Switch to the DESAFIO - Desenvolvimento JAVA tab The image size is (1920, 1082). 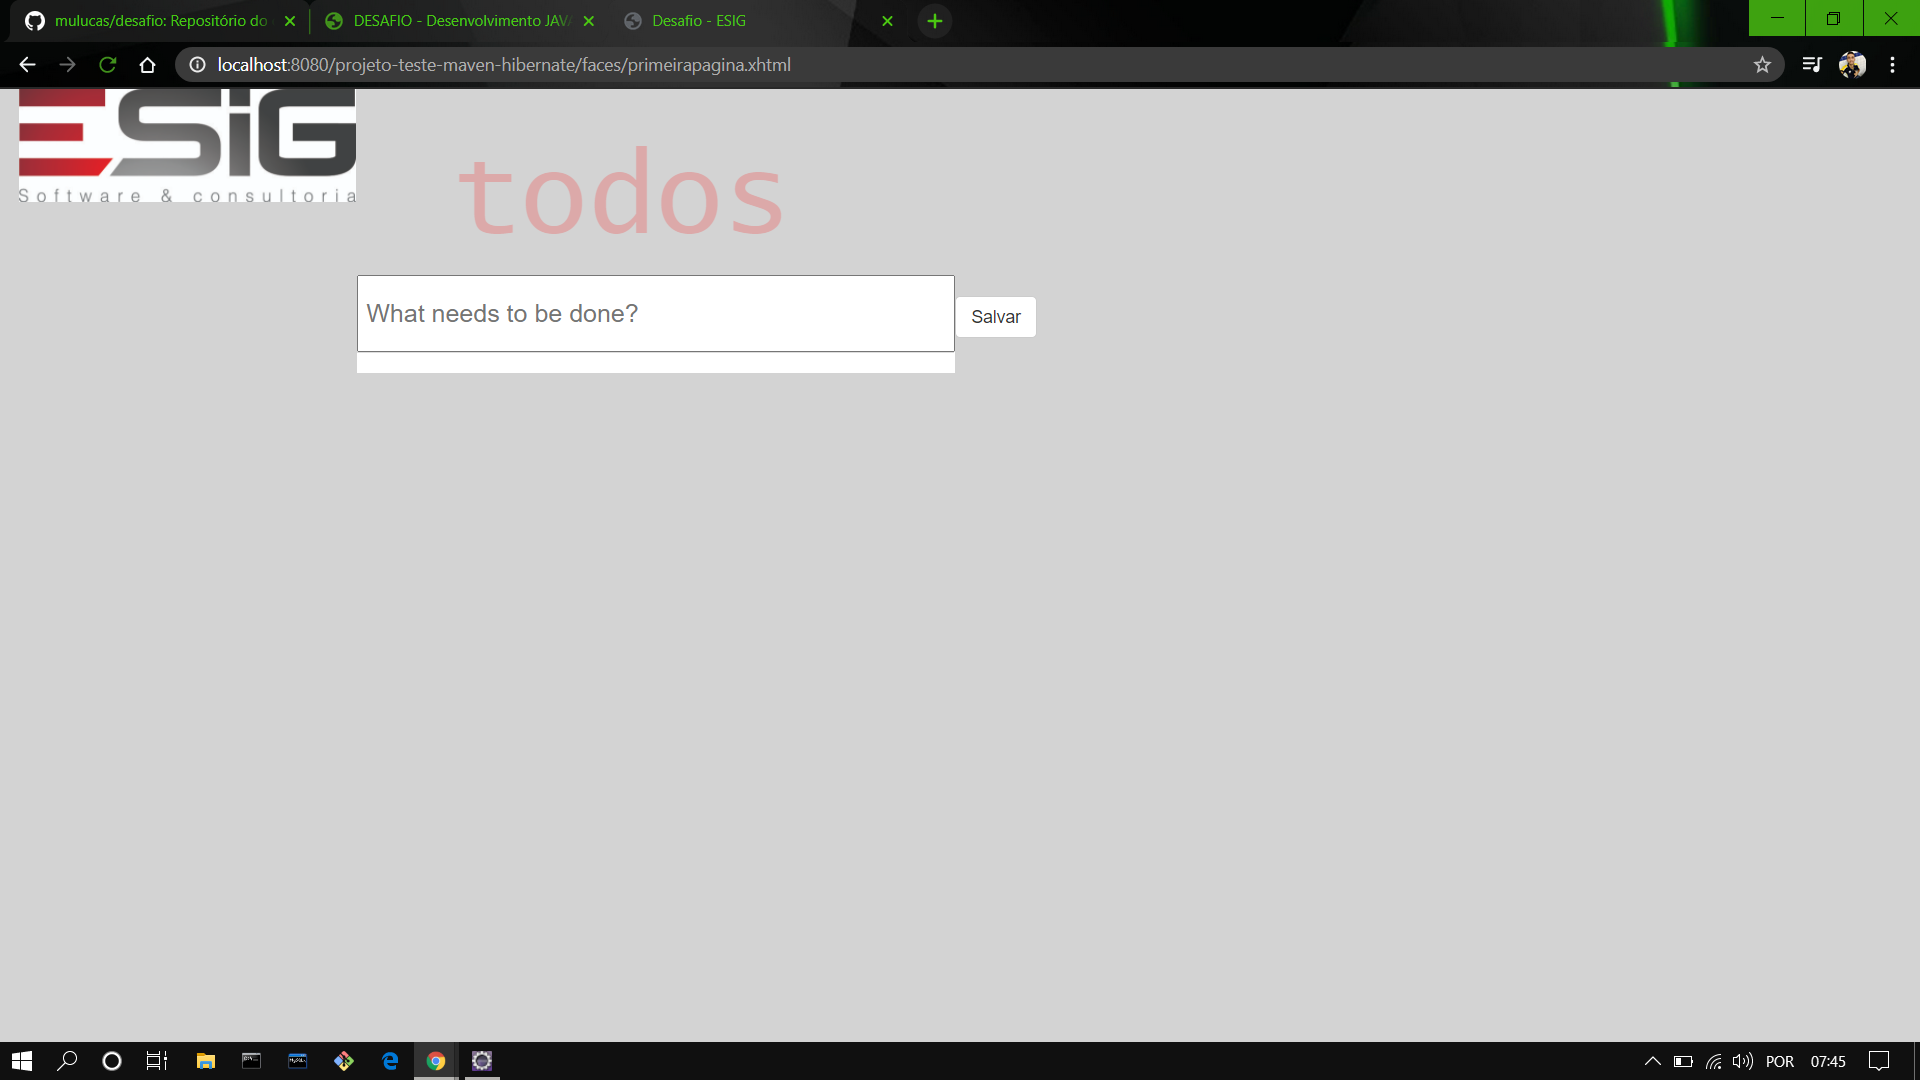pyautogui.click(x=455, y=20)
